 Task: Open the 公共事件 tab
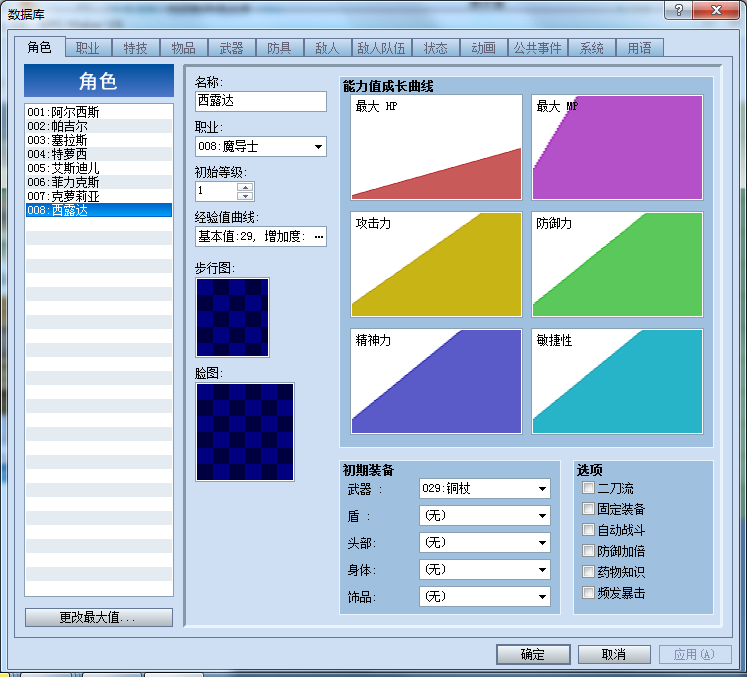pos(538,48)
